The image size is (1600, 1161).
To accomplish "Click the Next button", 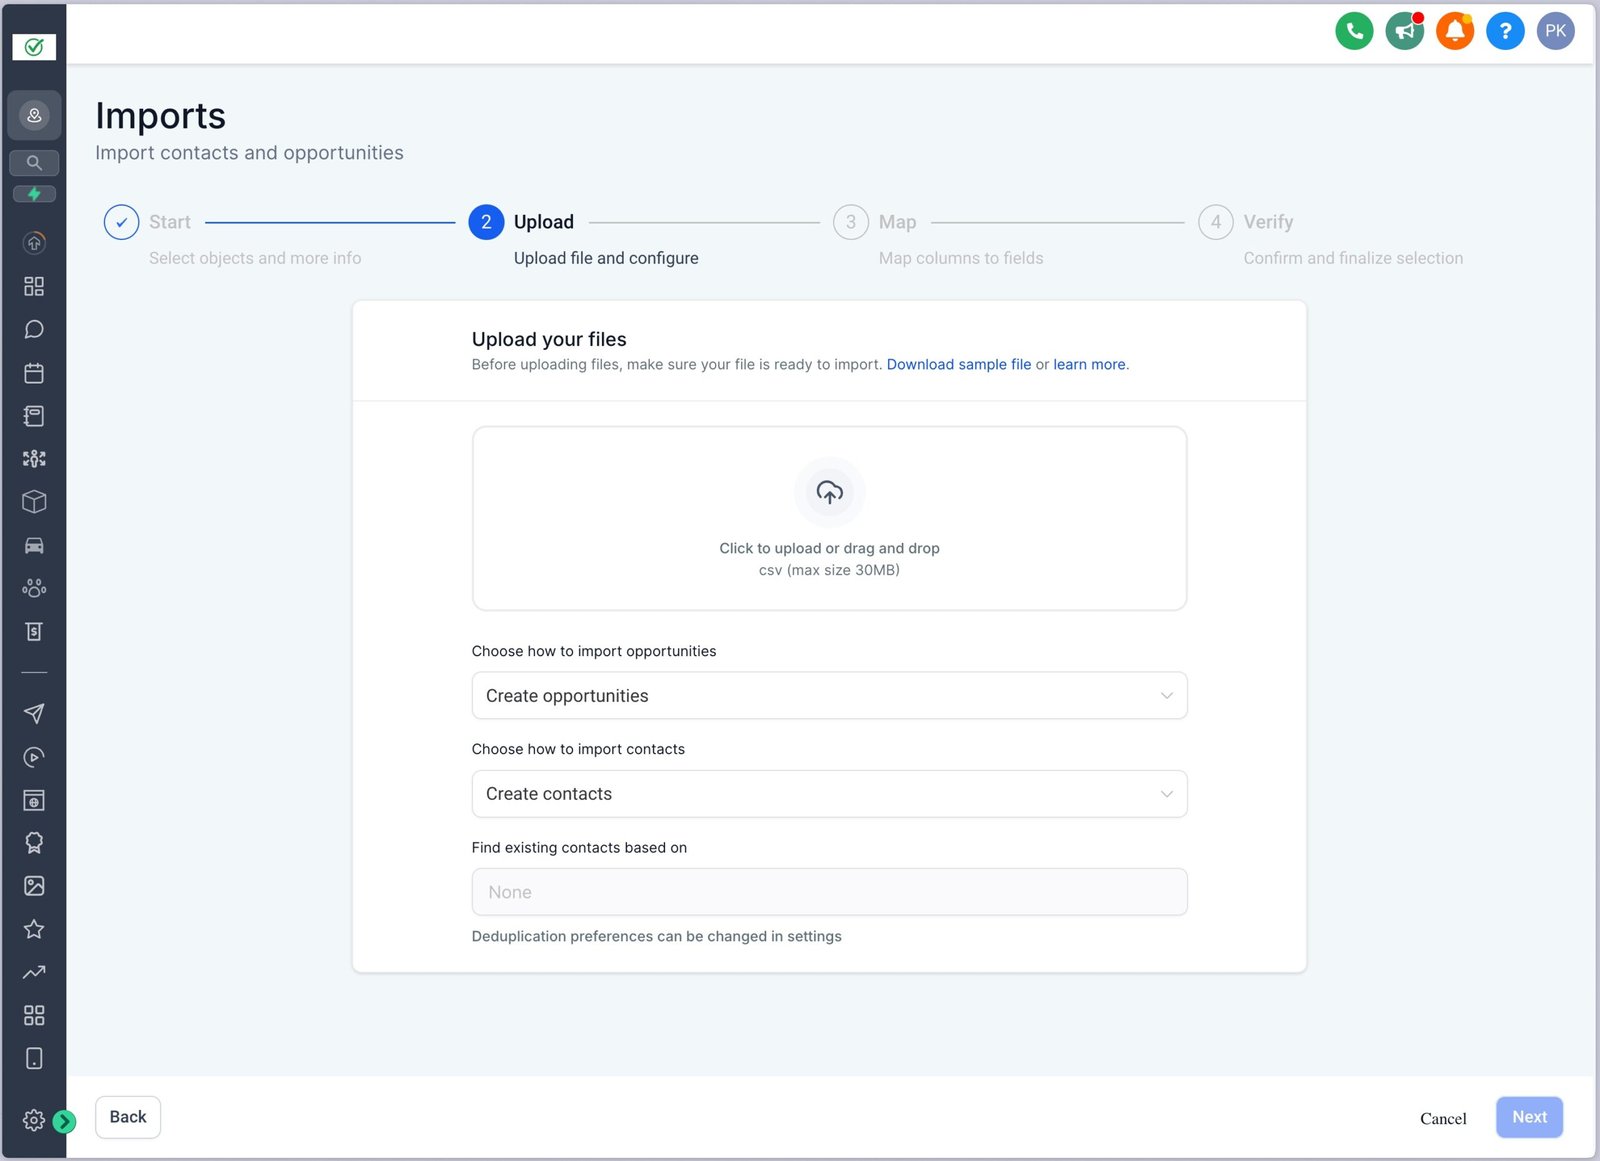I will (1529, 1117).
